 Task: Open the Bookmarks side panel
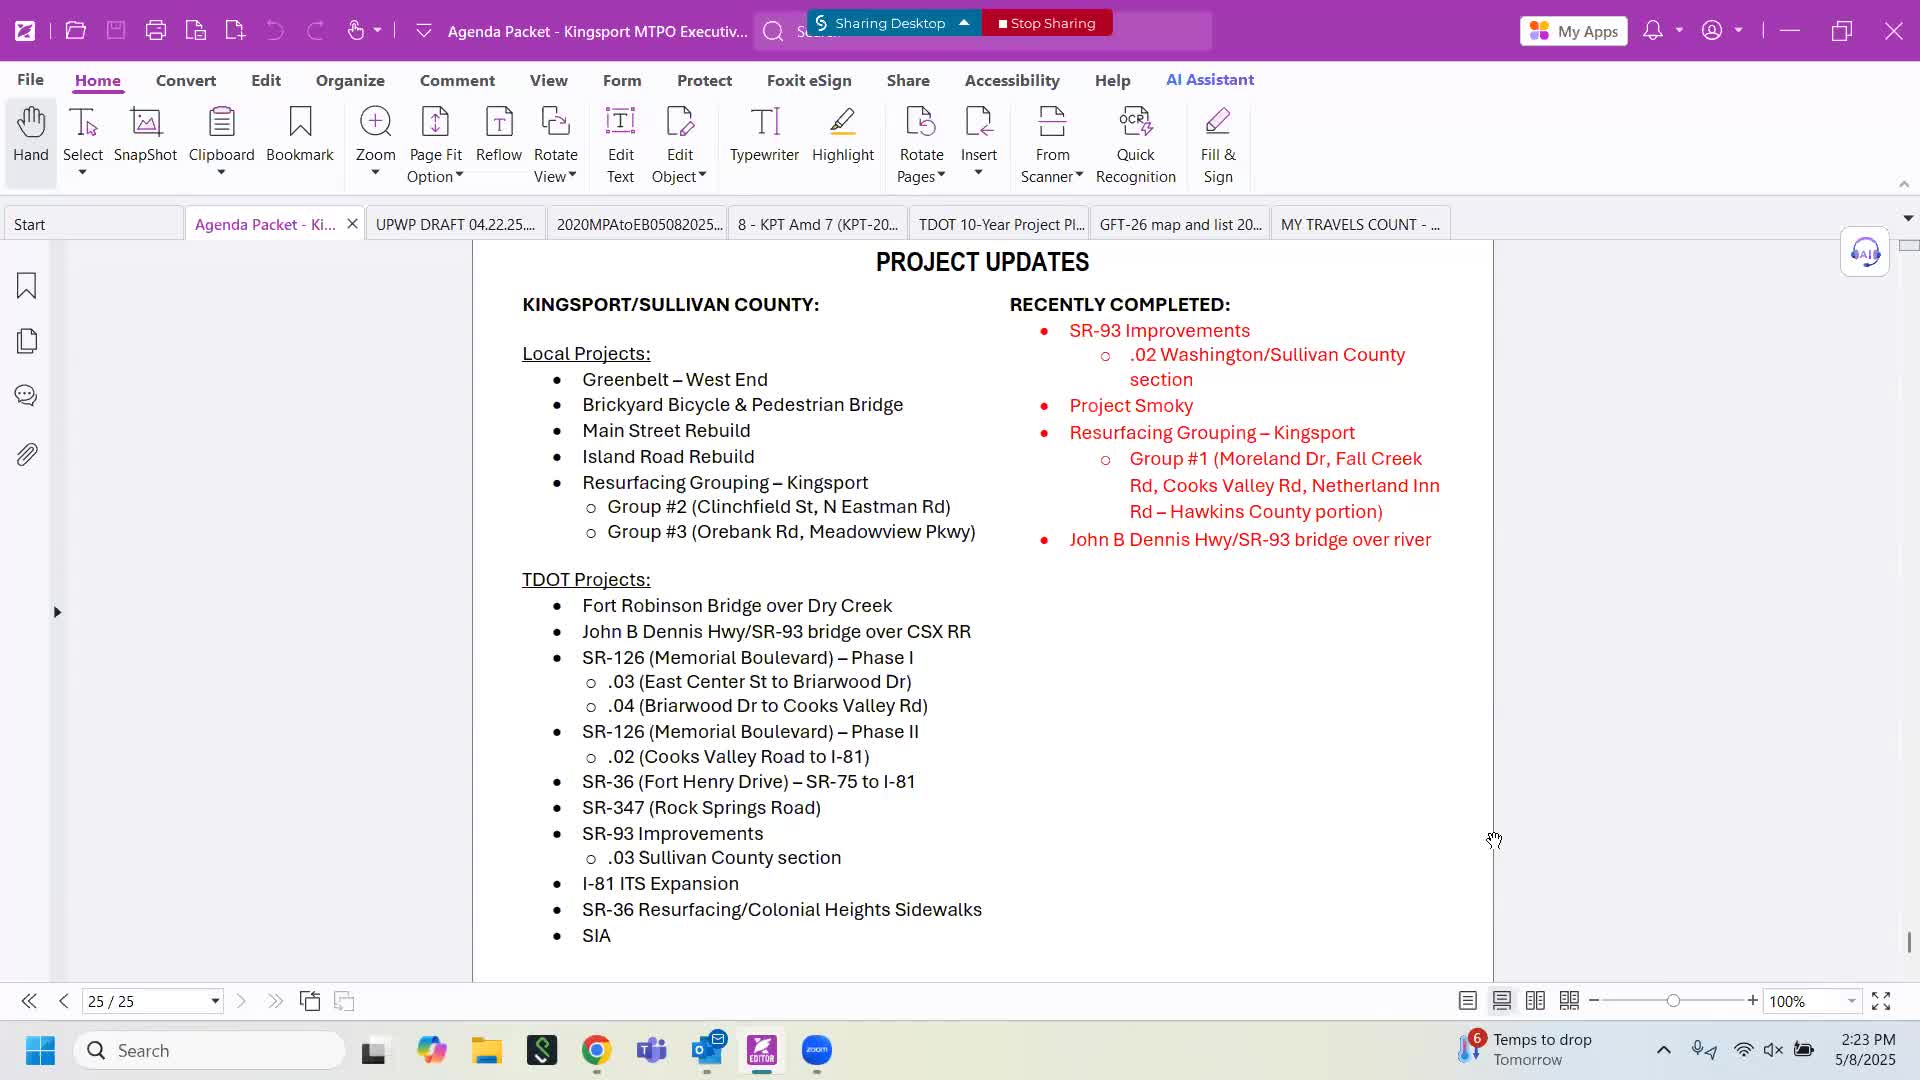click(27, 287)
